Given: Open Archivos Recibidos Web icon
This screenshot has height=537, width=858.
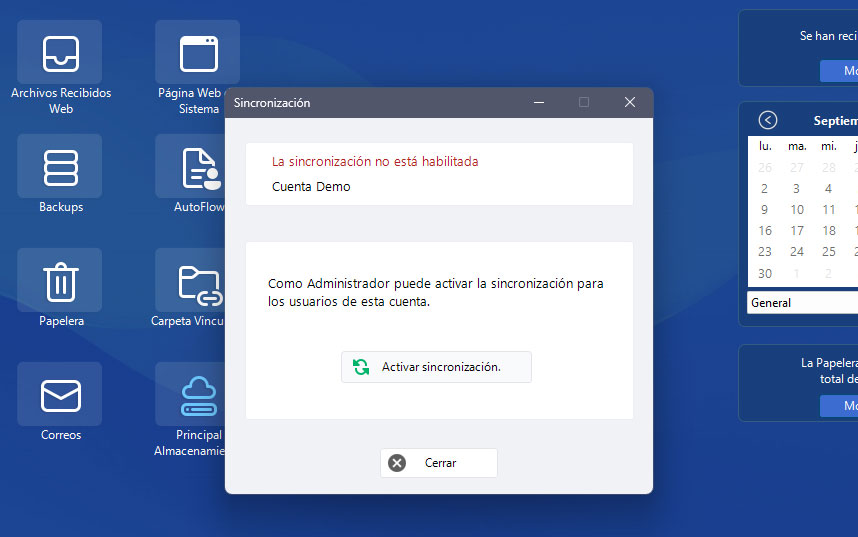Looking at the screenshot, I should point(60,53).
